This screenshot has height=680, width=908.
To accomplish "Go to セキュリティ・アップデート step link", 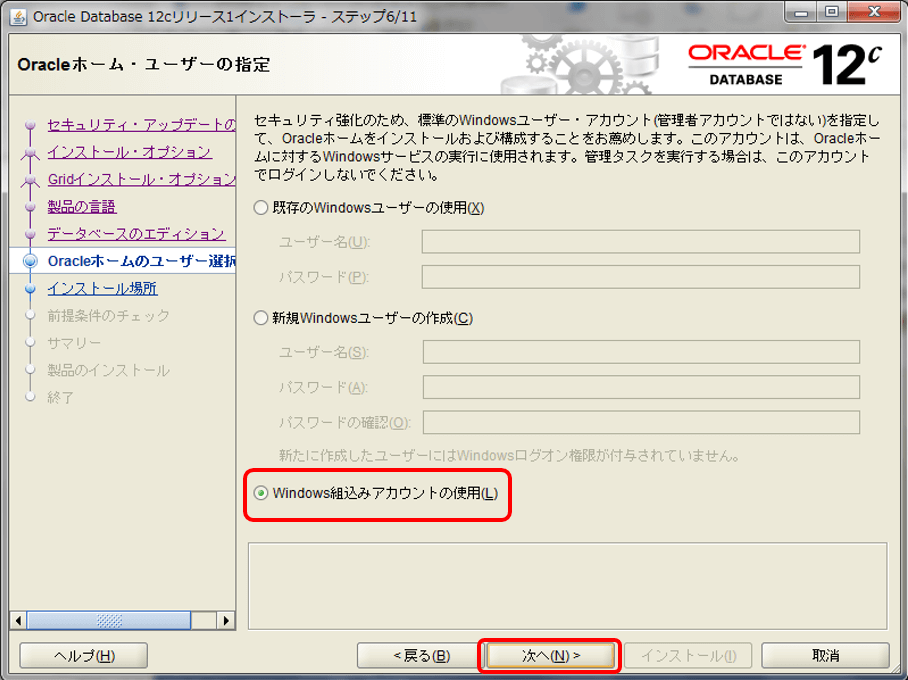I will point(141,125).
